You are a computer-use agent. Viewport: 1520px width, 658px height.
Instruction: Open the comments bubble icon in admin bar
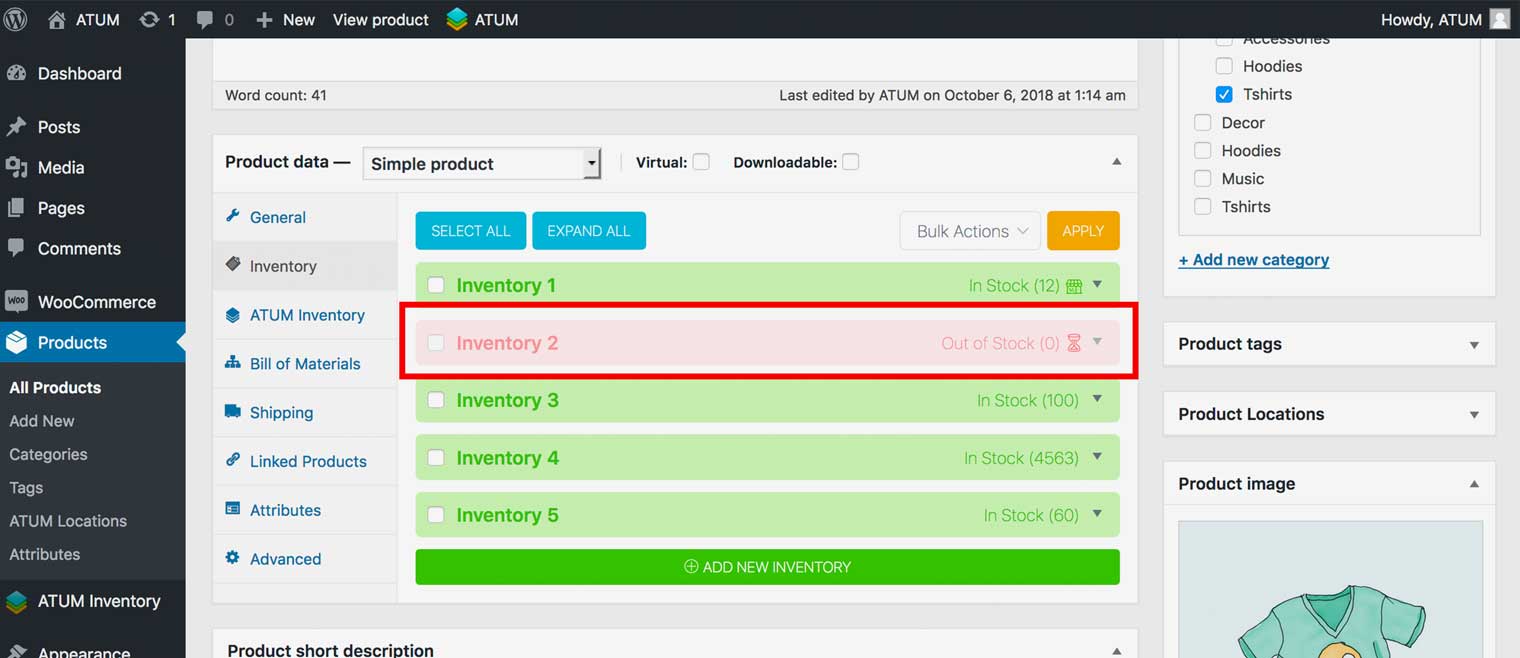pyautogui.click(x=205, y=20)
